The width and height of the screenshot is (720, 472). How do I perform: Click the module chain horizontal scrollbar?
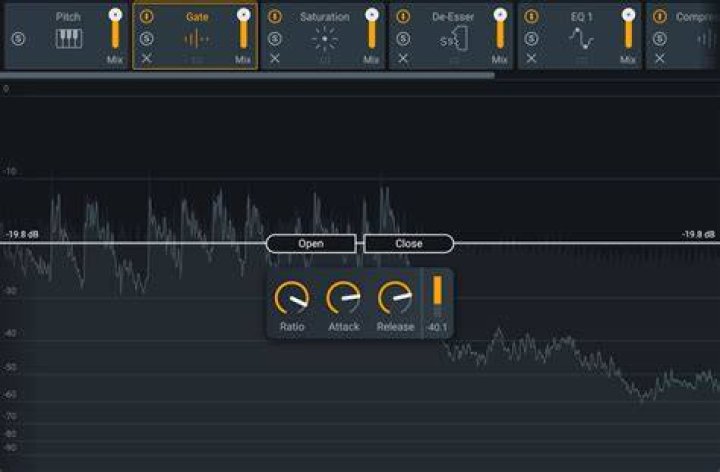pos(247,75)
